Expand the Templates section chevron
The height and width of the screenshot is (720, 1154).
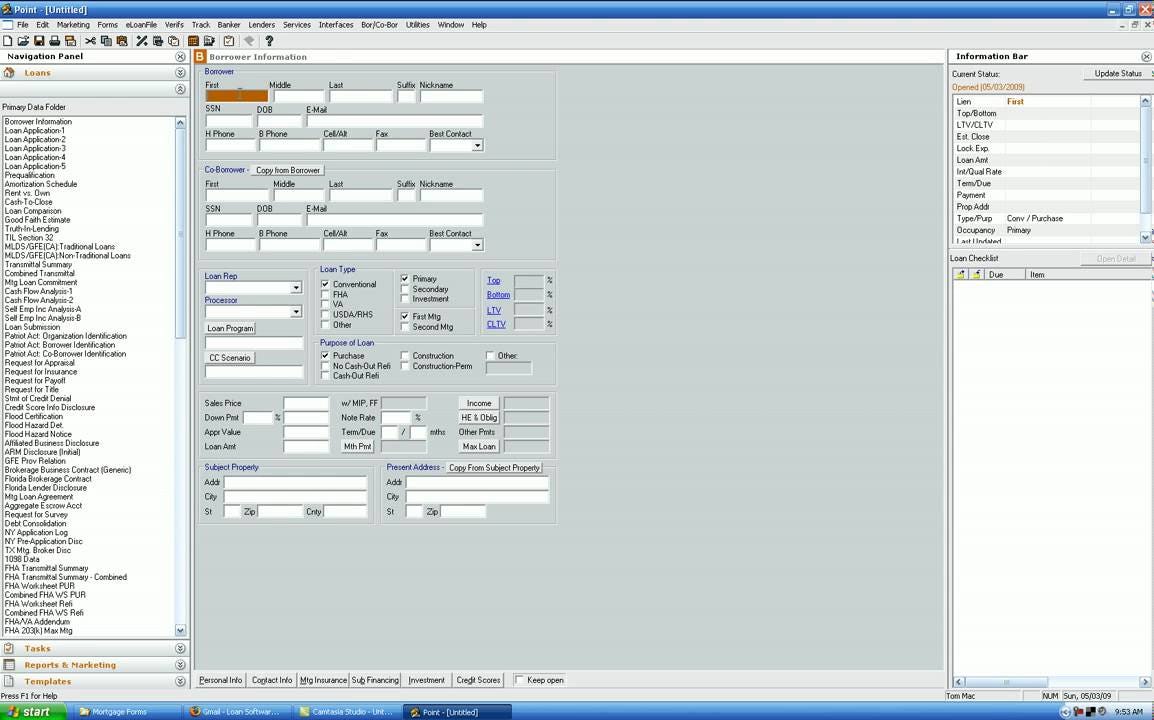point(180,681)
